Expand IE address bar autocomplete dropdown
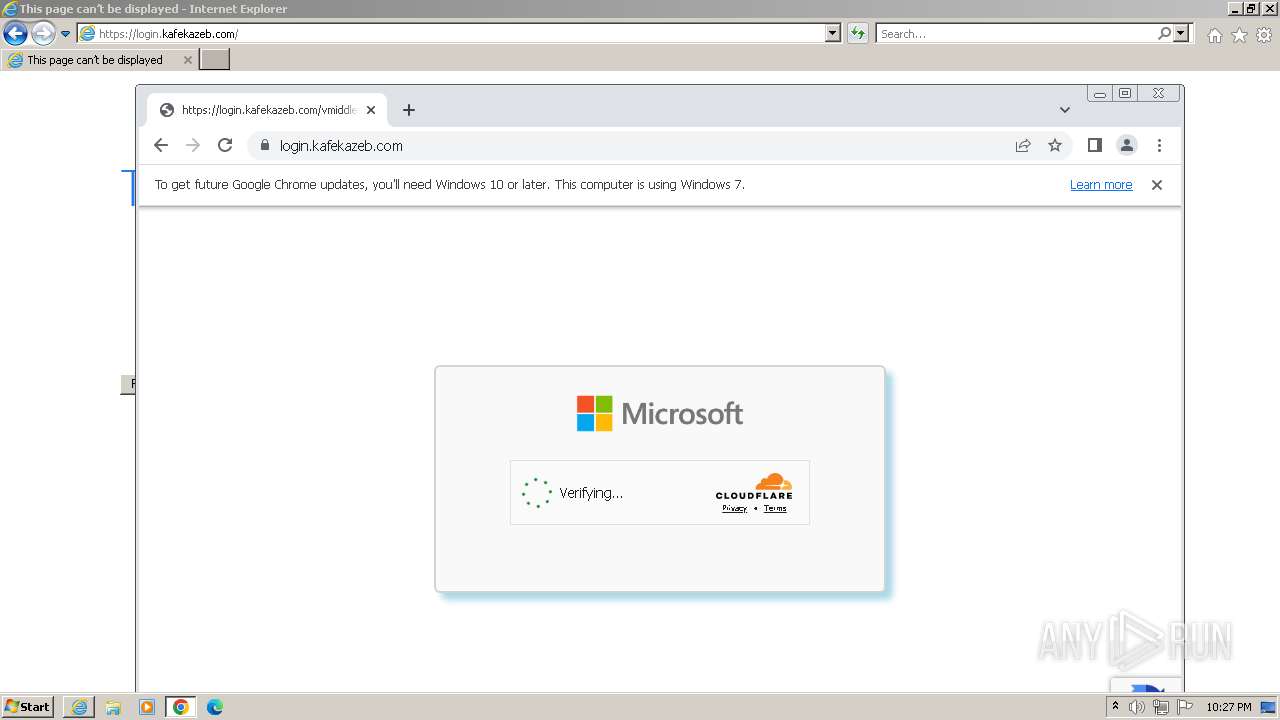This screenshot has width=1280, height=720. coord(833,34)
